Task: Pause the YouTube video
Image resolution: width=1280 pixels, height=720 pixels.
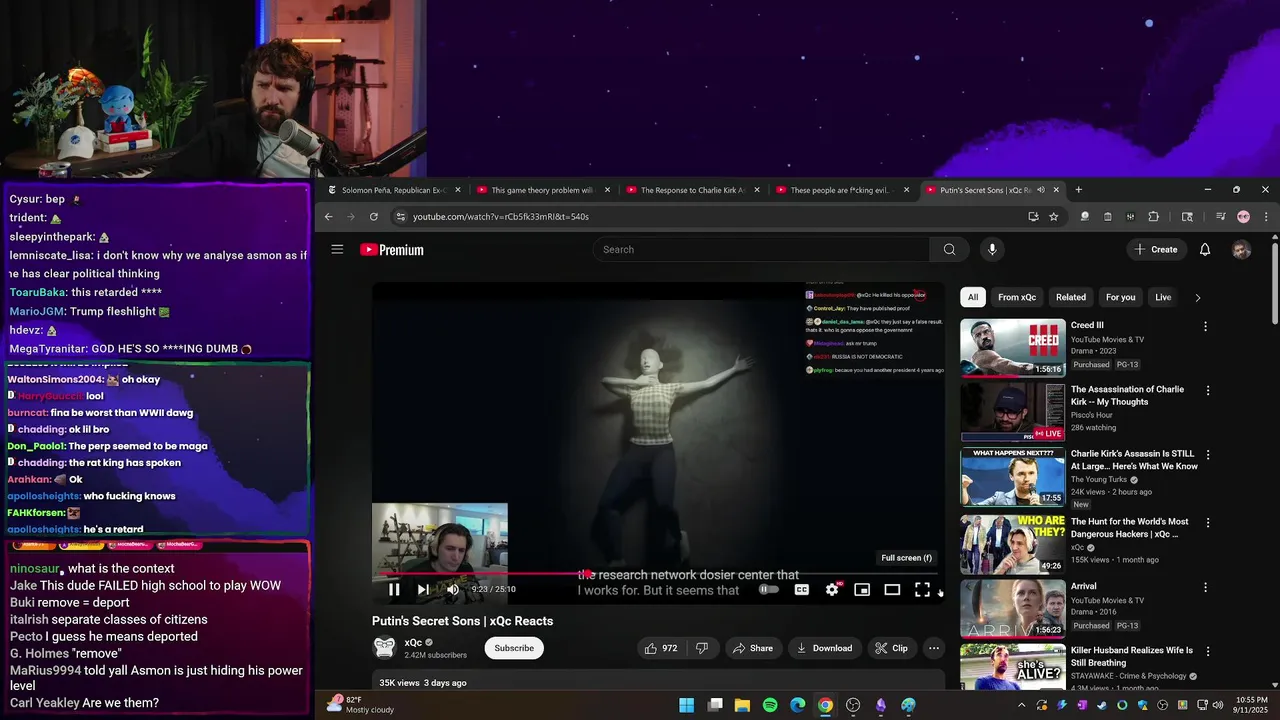Action: tap(394, 590)
